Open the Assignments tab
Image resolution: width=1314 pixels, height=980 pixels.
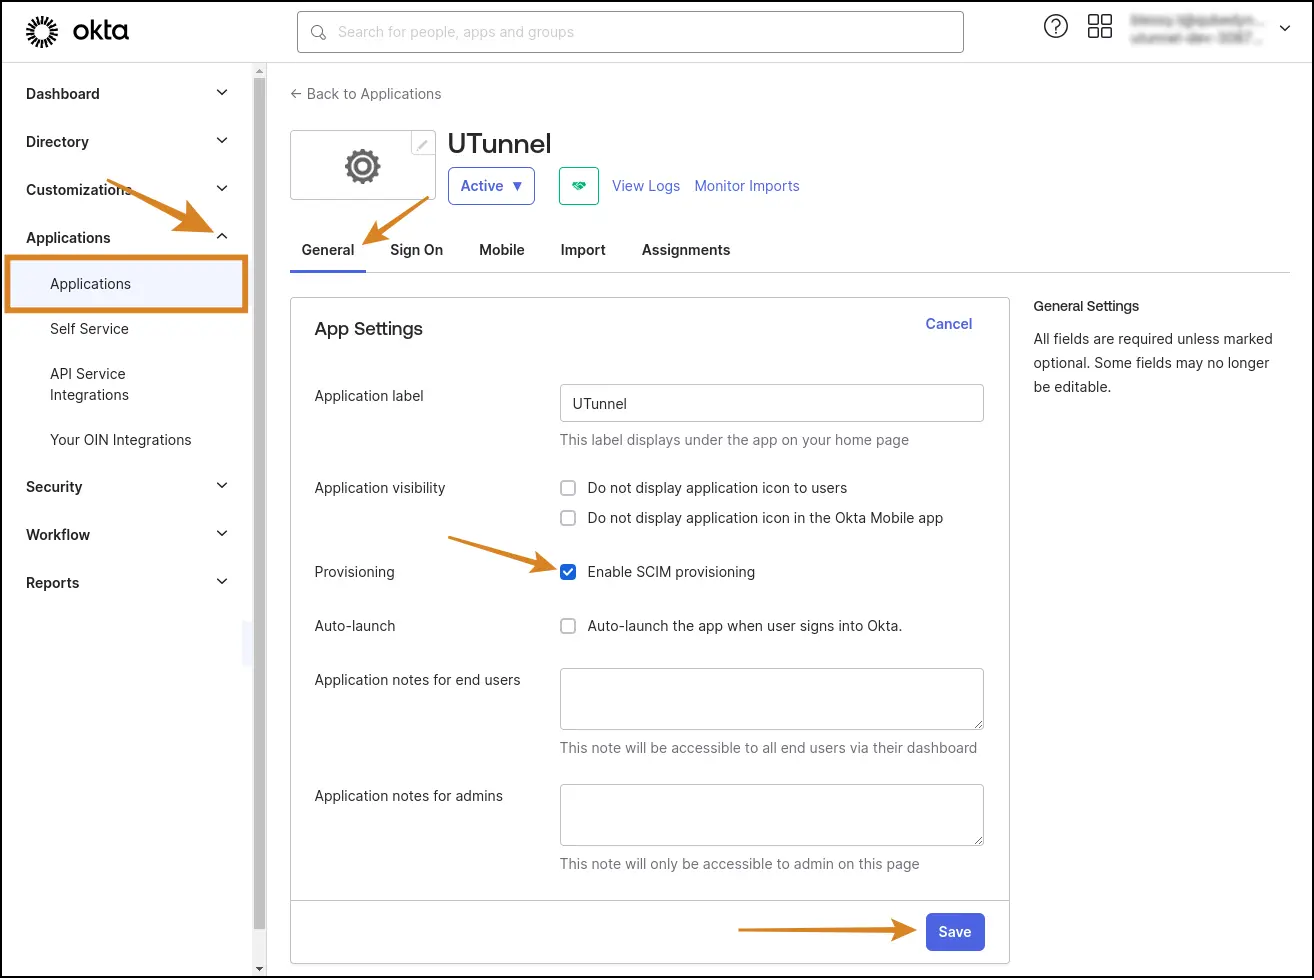tap(685, 250)
